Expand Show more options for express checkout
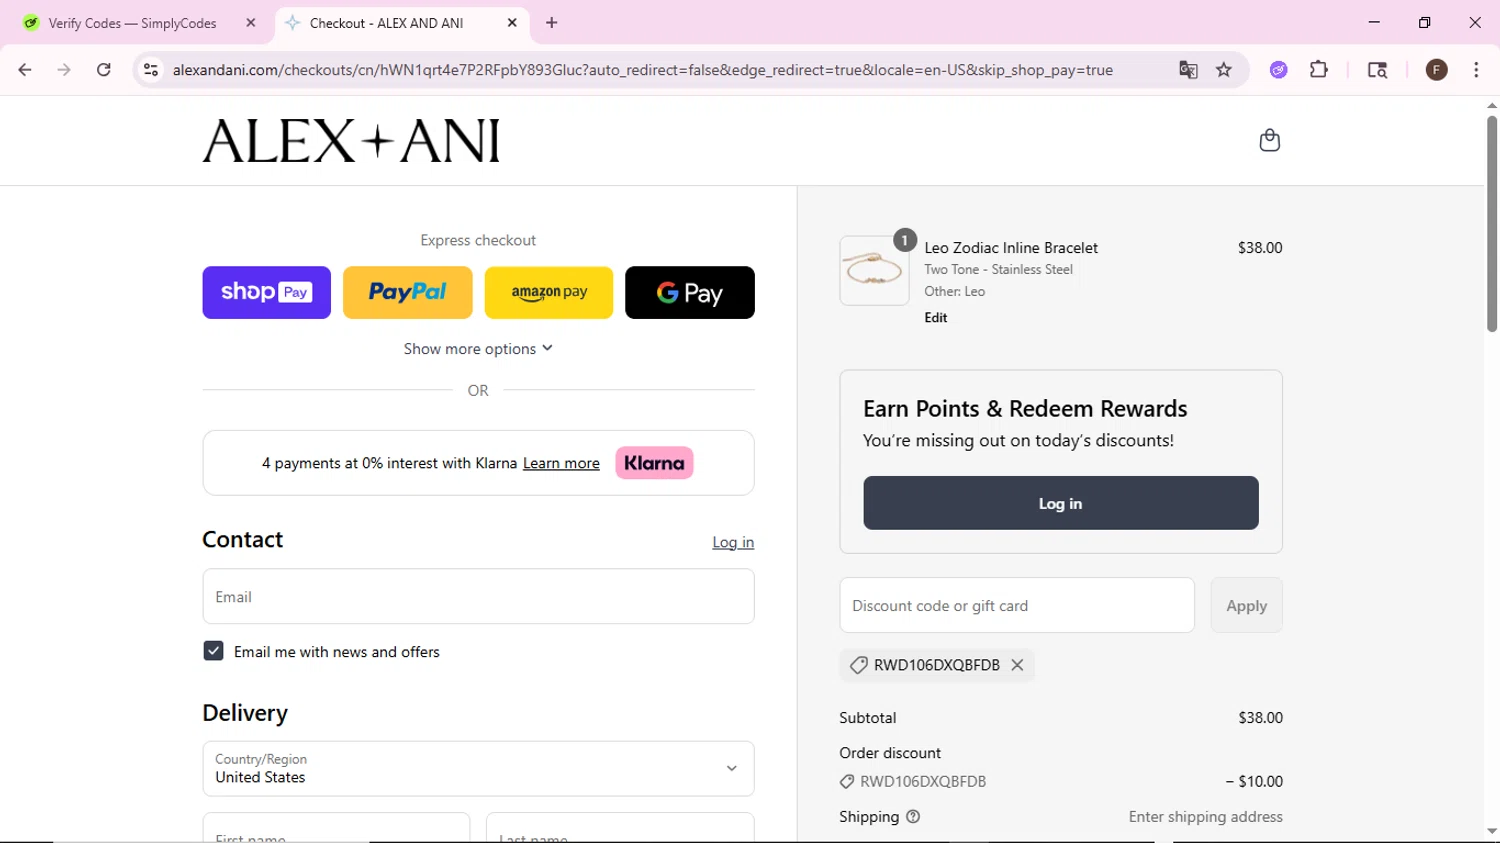The image size is (1500, 843). click(478, 349)
